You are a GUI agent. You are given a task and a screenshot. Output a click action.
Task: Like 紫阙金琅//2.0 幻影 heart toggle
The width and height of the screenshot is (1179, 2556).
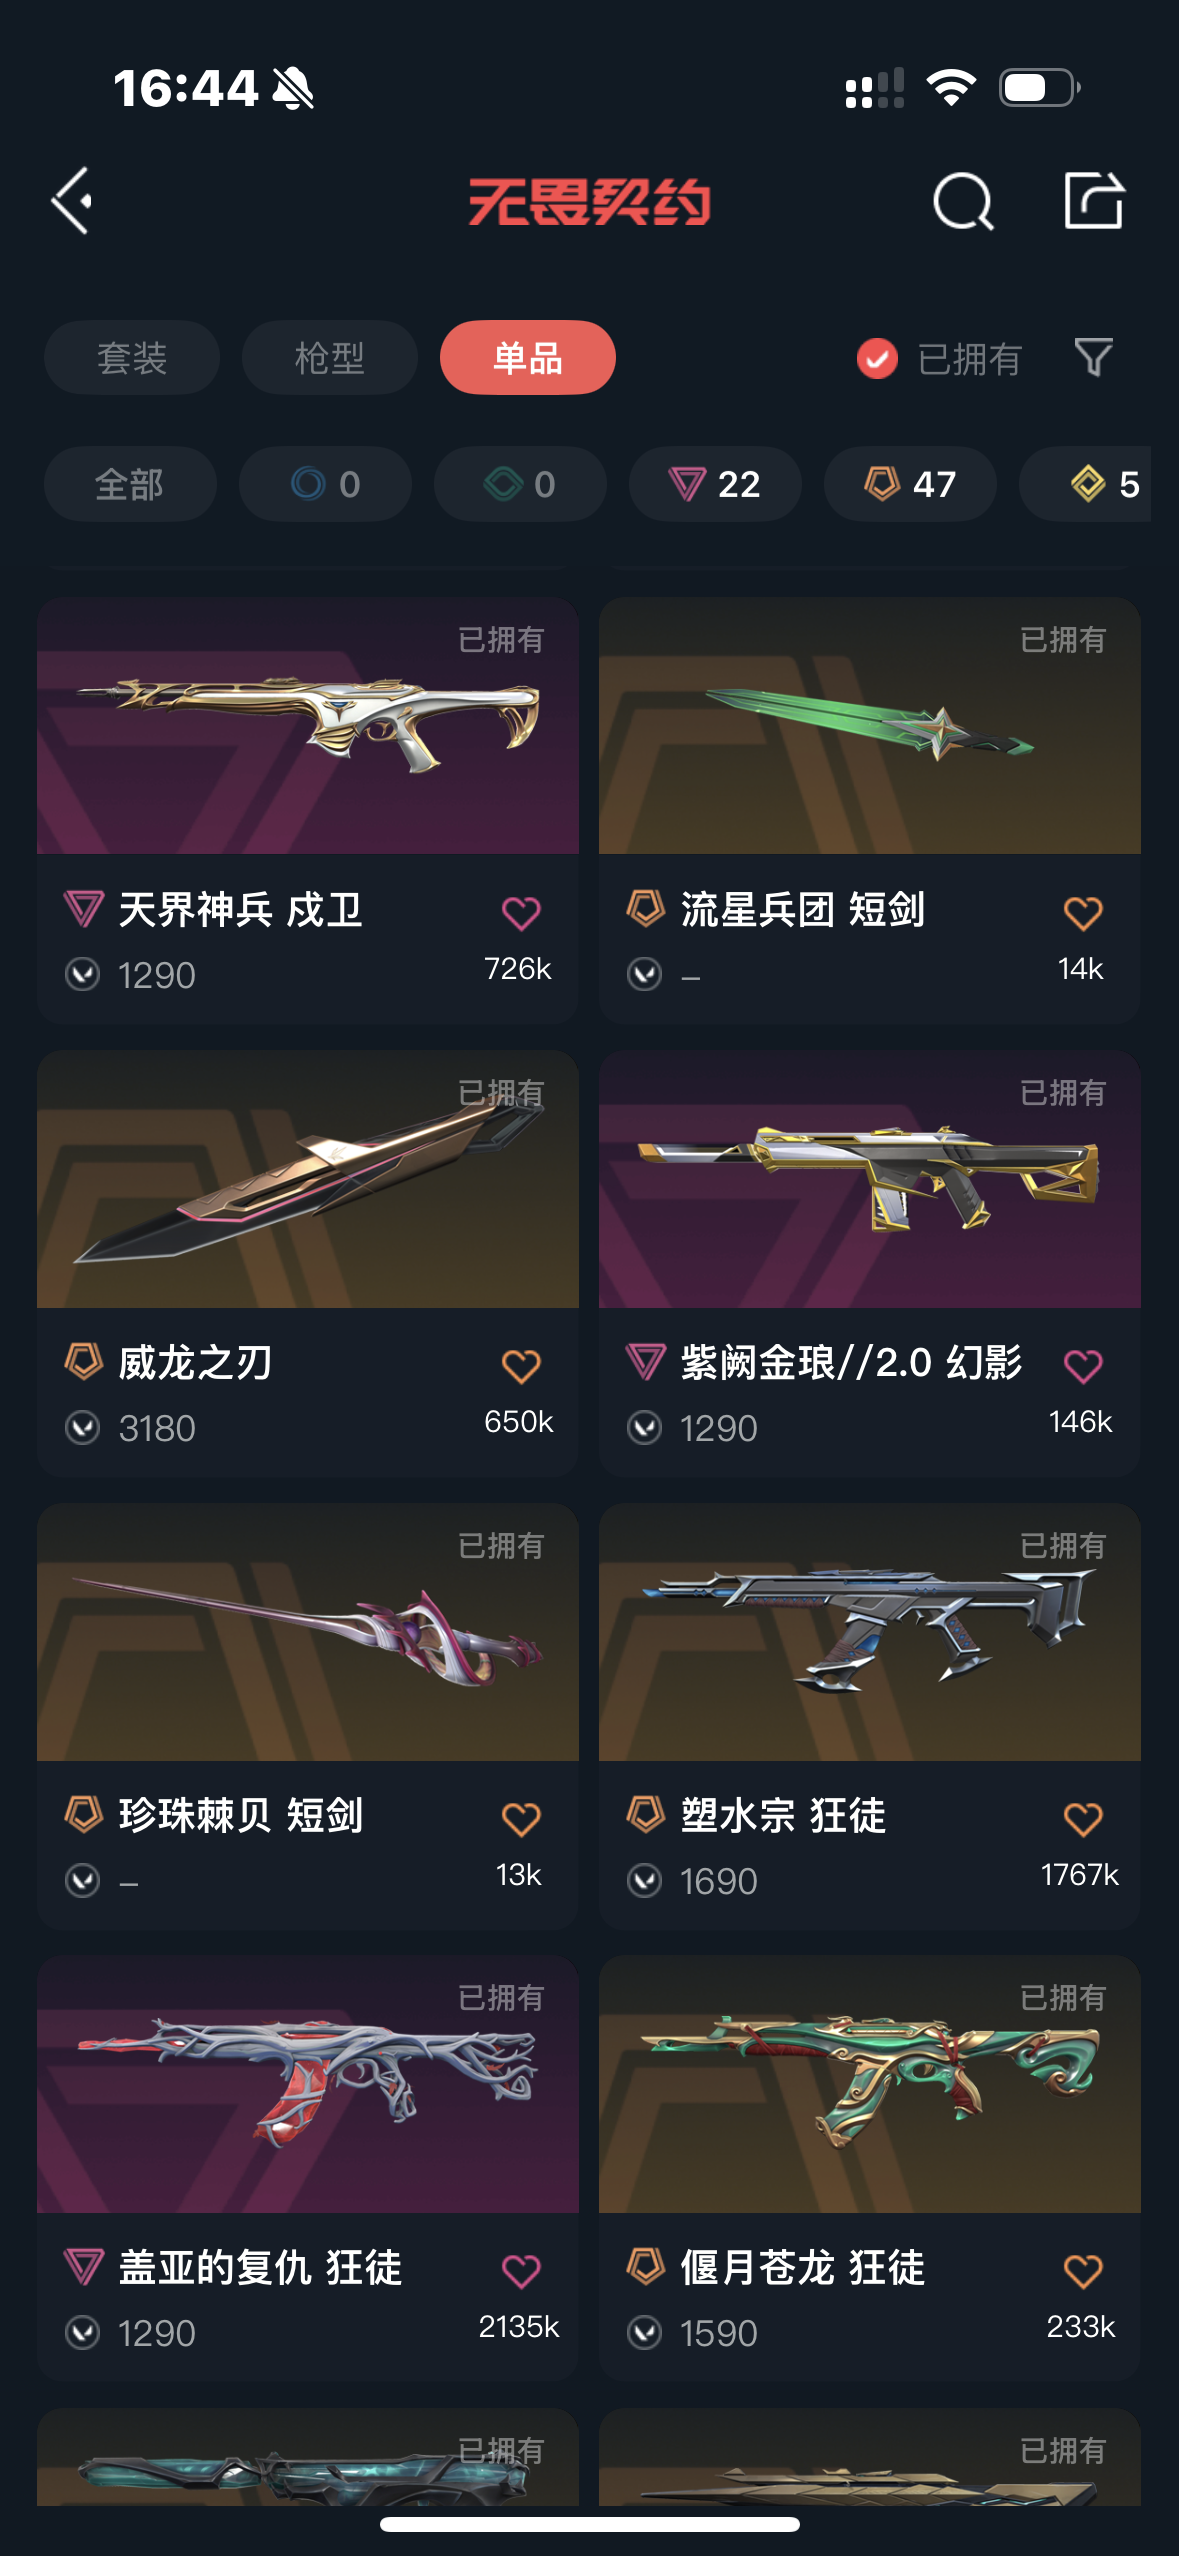(x=1083, y=1366)
